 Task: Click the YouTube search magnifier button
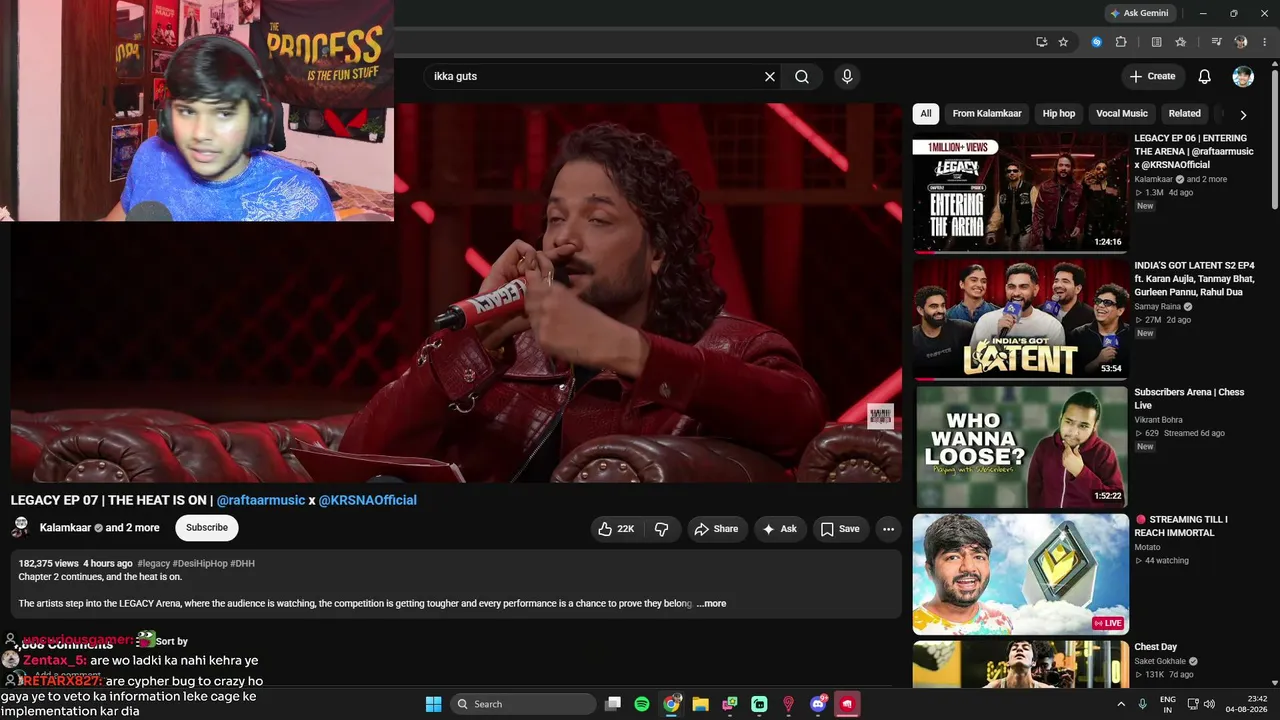pos(802,76)
